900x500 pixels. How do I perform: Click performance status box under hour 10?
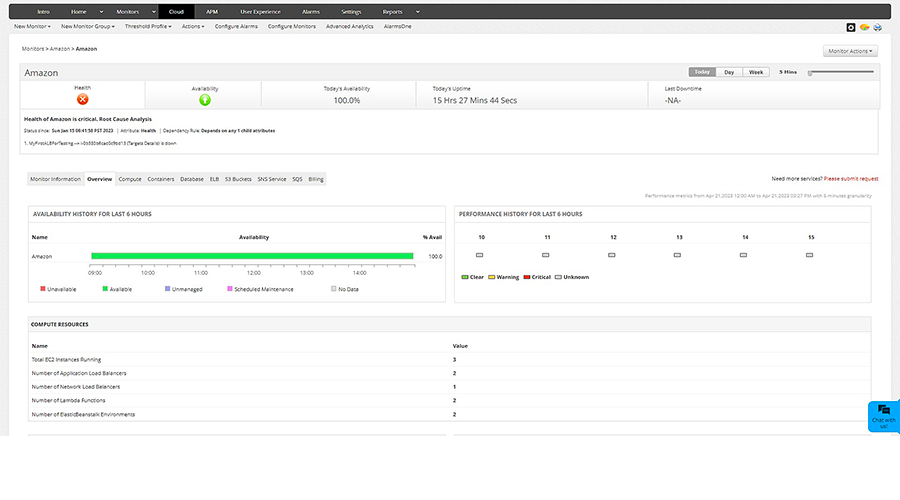coord(480,255)
